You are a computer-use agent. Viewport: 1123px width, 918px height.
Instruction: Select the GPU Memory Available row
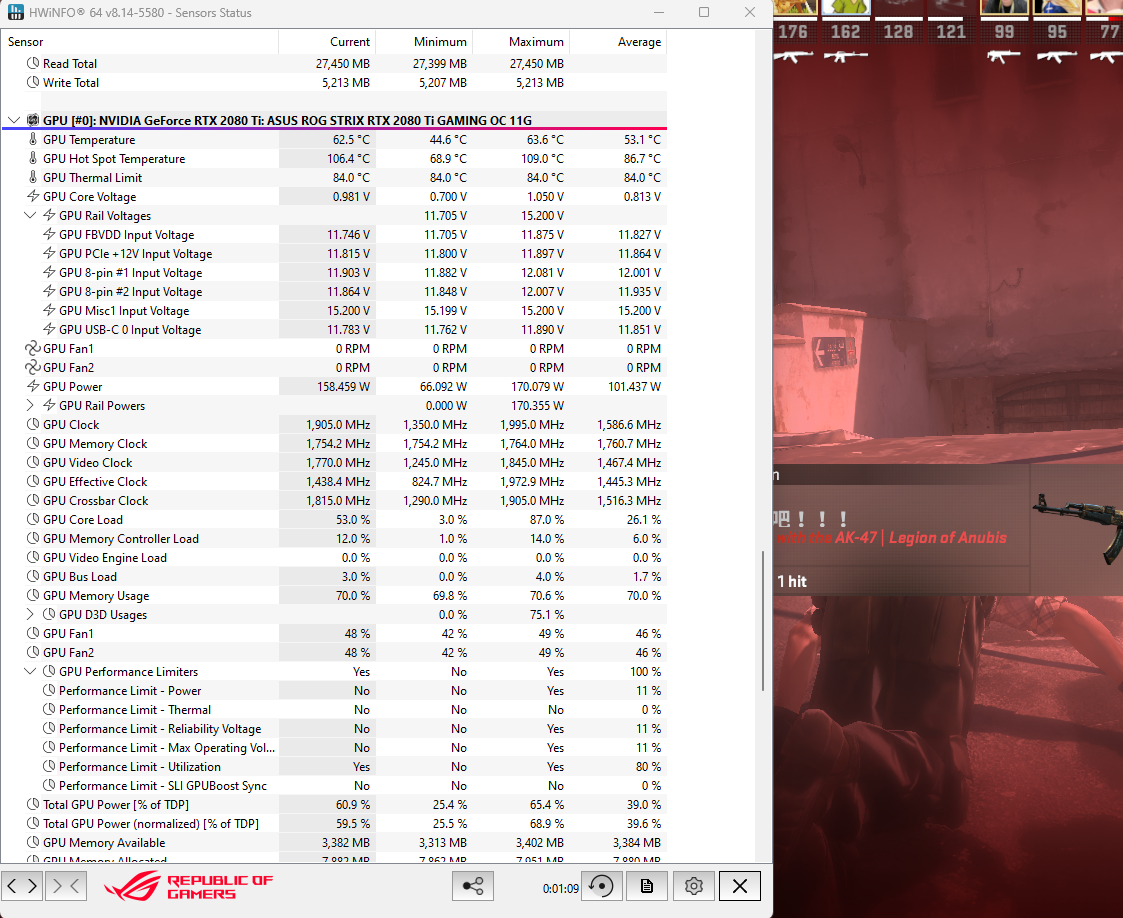click(x=334, y=843)
